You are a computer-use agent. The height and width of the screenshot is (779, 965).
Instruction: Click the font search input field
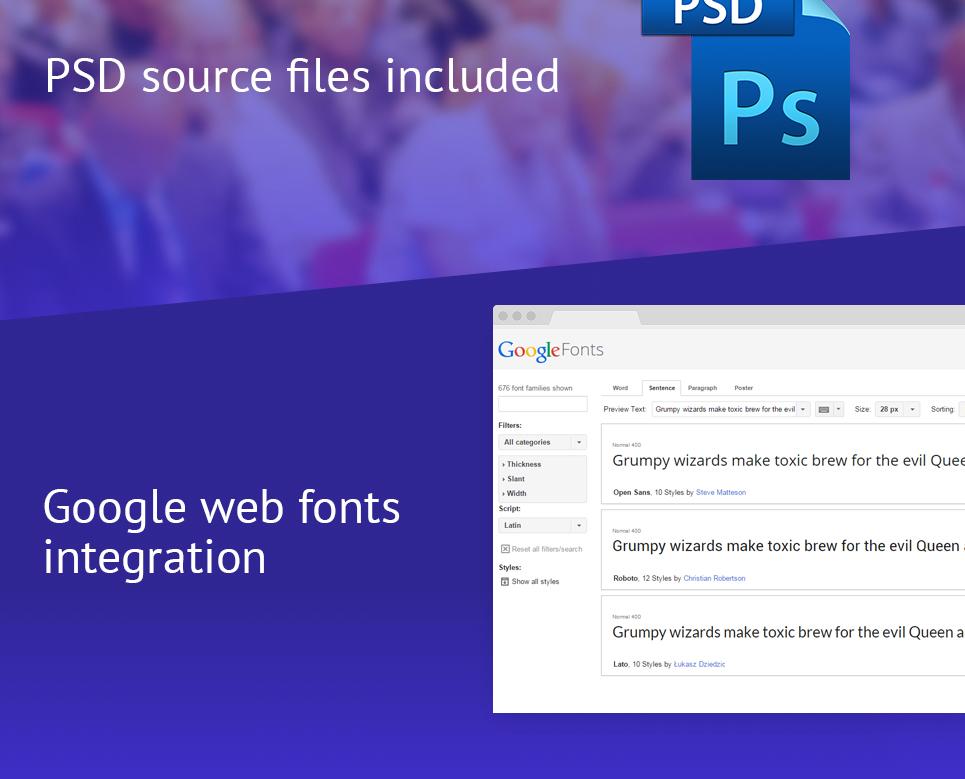tap(543, 404)
